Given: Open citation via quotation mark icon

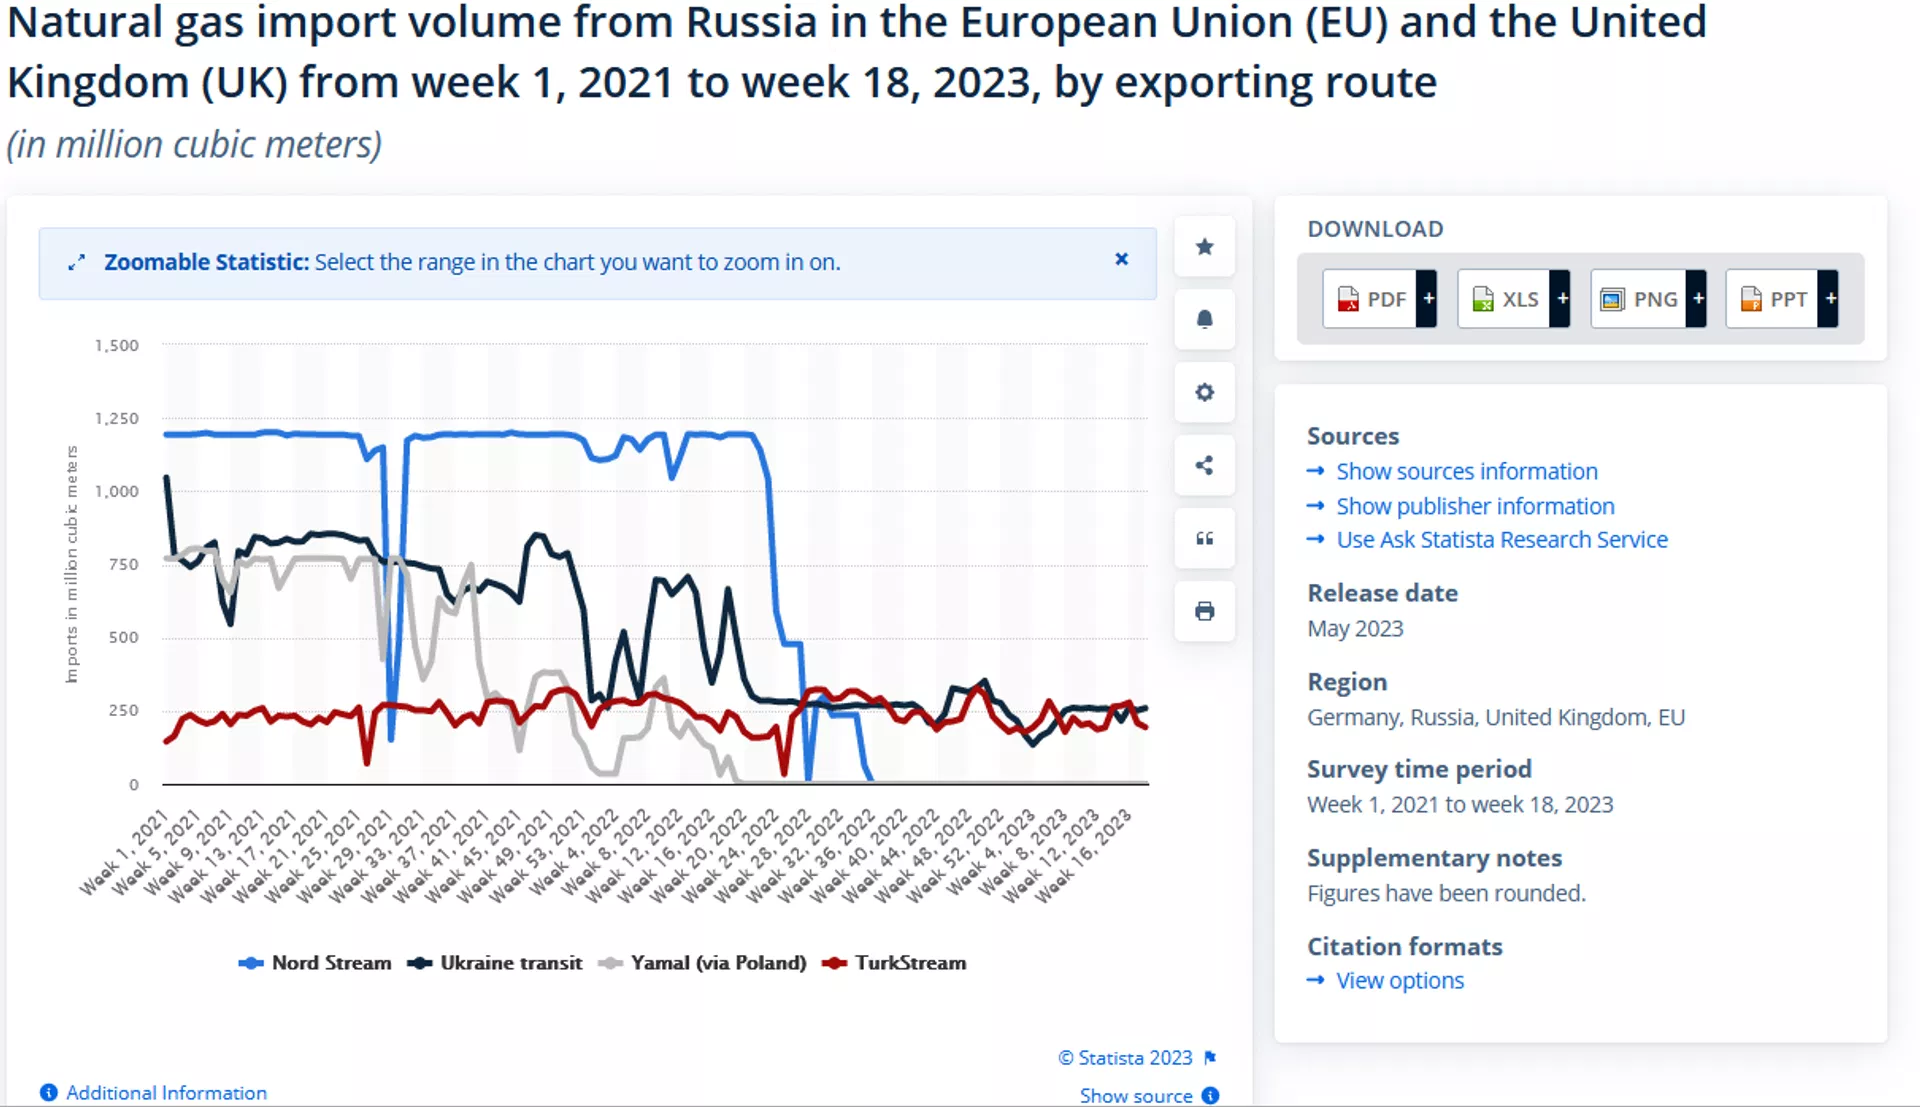Looking at the screenshot, I should (1204, 539).
